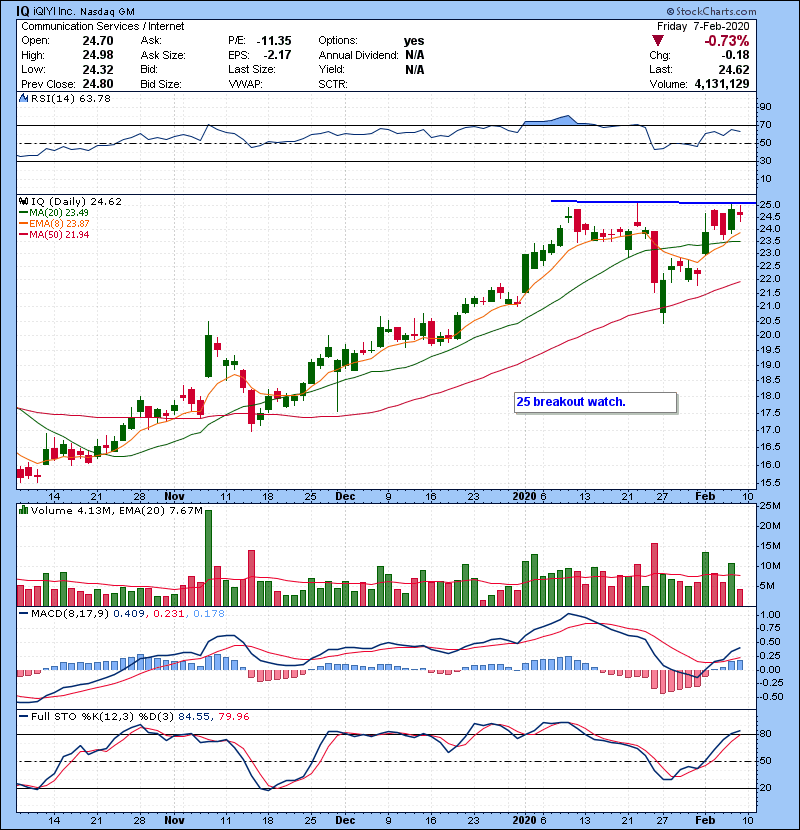The height and width of the screenshot is (830, 800).
Task: Click the candlestick icon beside IQ (Daily)
Action: pyautogui.click(x=23, y=202)
